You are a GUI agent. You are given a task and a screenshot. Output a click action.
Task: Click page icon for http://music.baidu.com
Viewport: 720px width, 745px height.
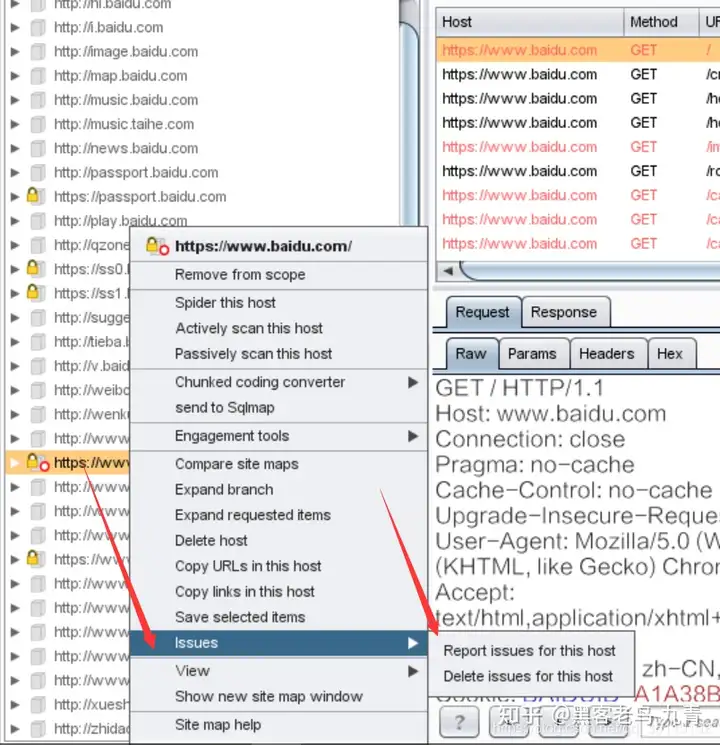point(38,100)
